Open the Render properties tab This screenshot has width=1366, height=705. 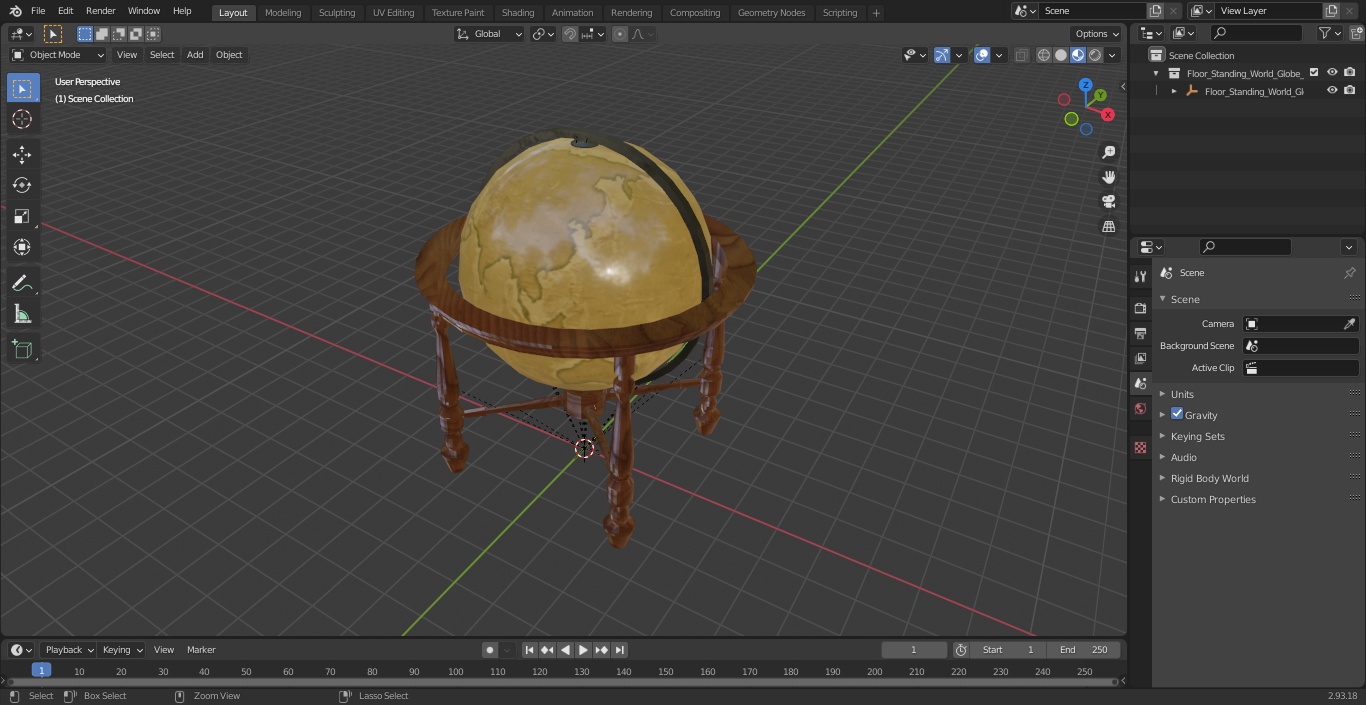(x=1140, y=308)
